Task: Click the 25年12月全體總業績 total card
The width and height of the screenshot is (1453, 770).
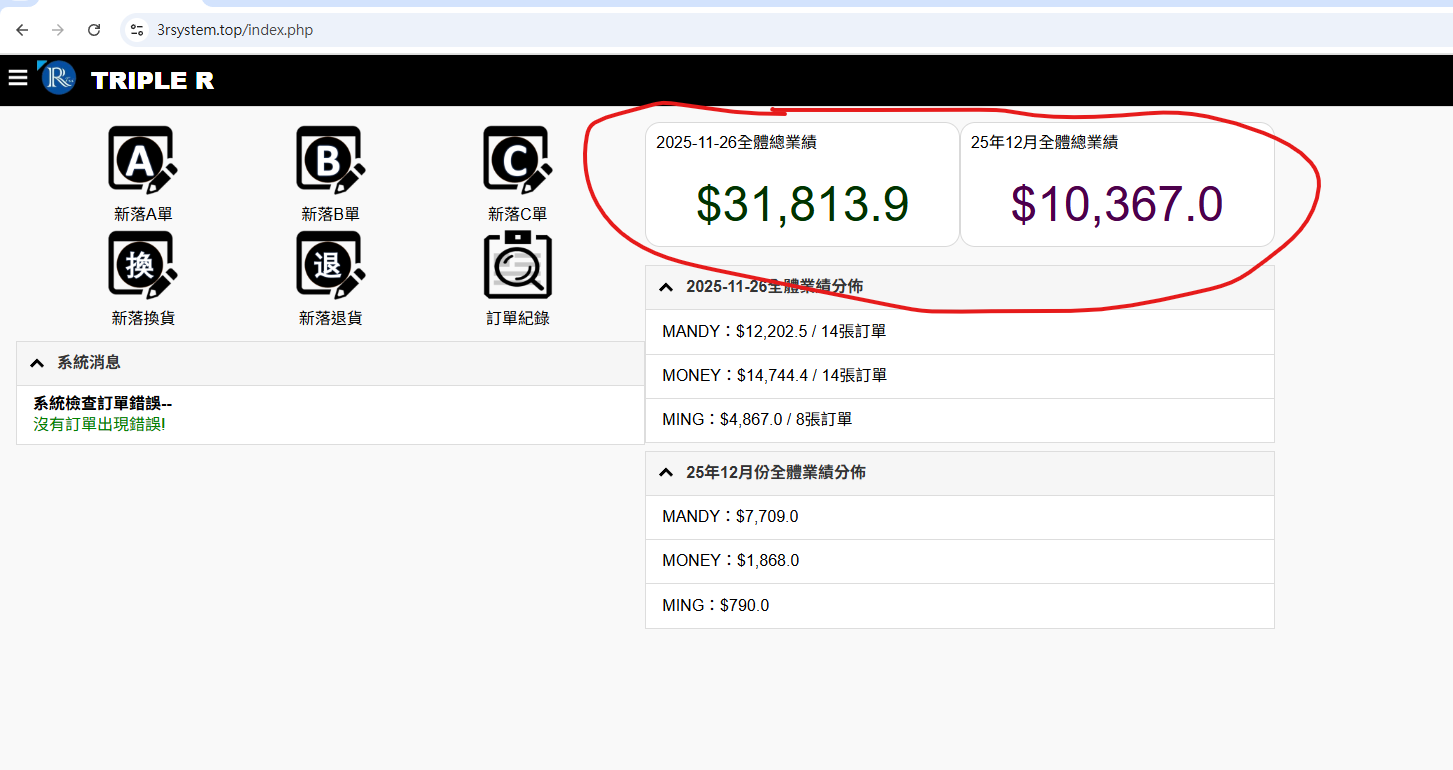Action: pyautogui.click(x=1116, y=185)
